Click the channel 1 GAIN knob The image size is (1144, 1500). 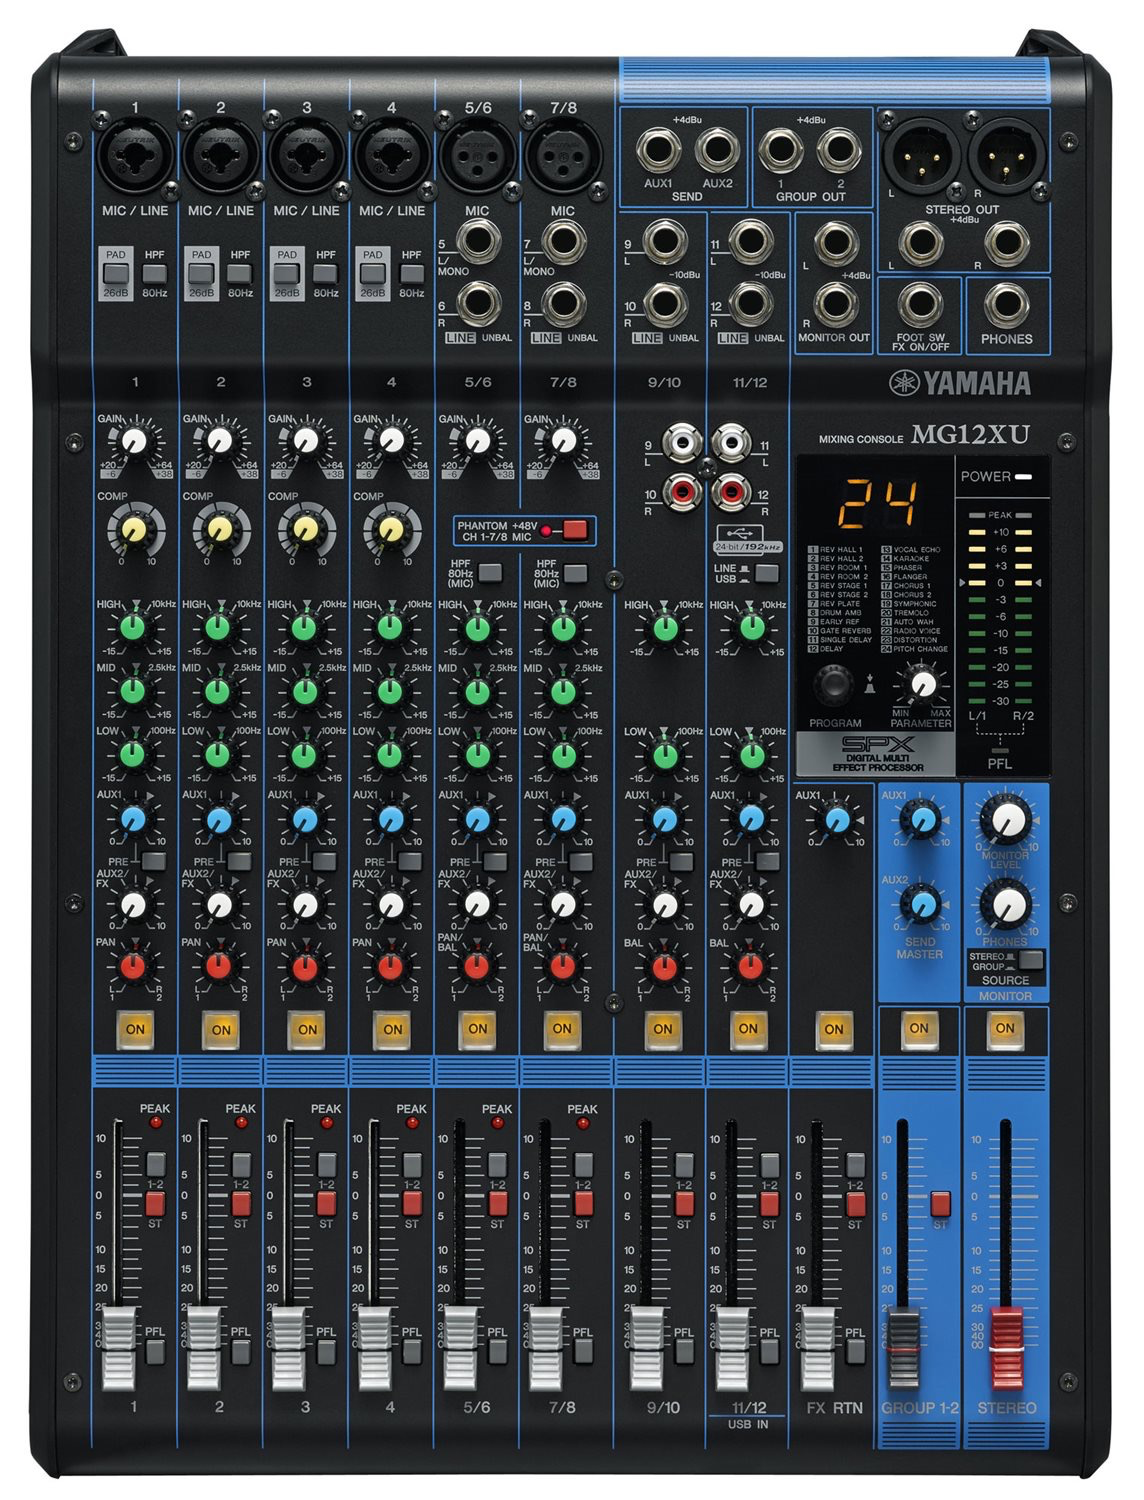click(x=133, y=441)
